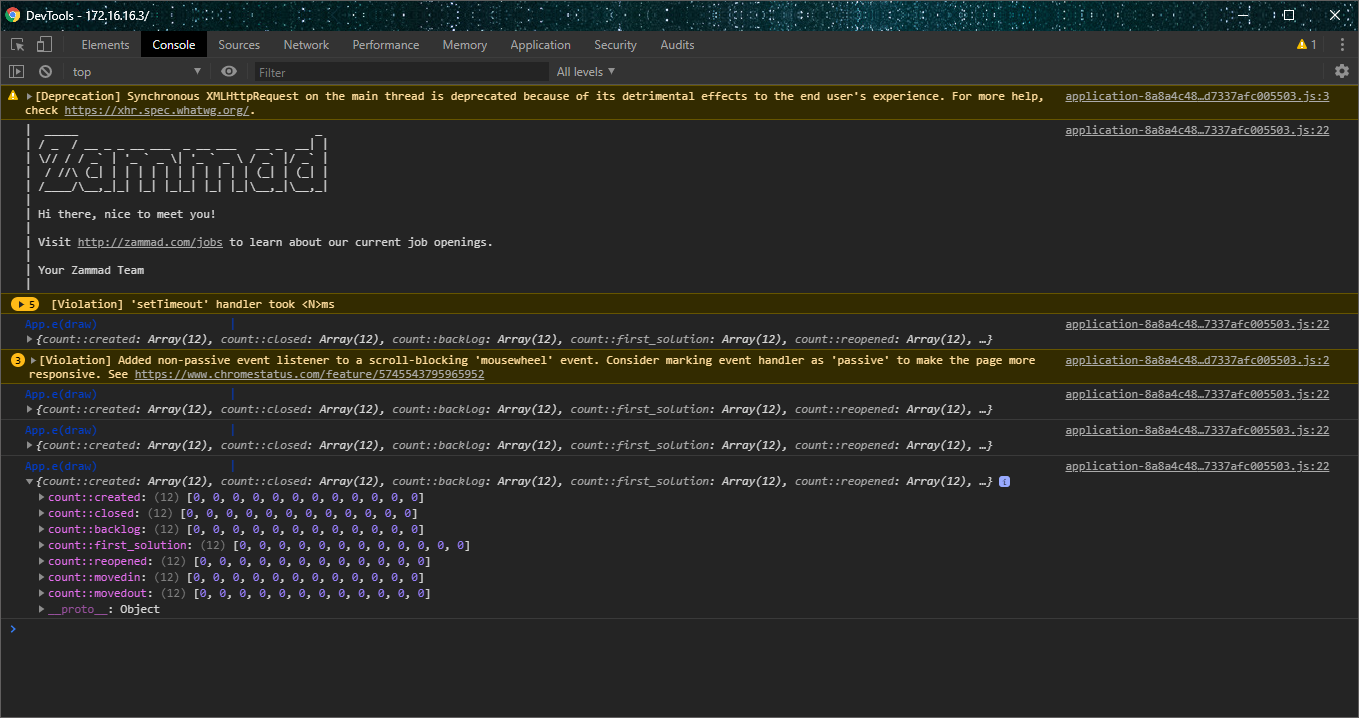Select the inspect element cursor tool
The width and height of the screenshot is (1359, 718).
pos(16,44)
